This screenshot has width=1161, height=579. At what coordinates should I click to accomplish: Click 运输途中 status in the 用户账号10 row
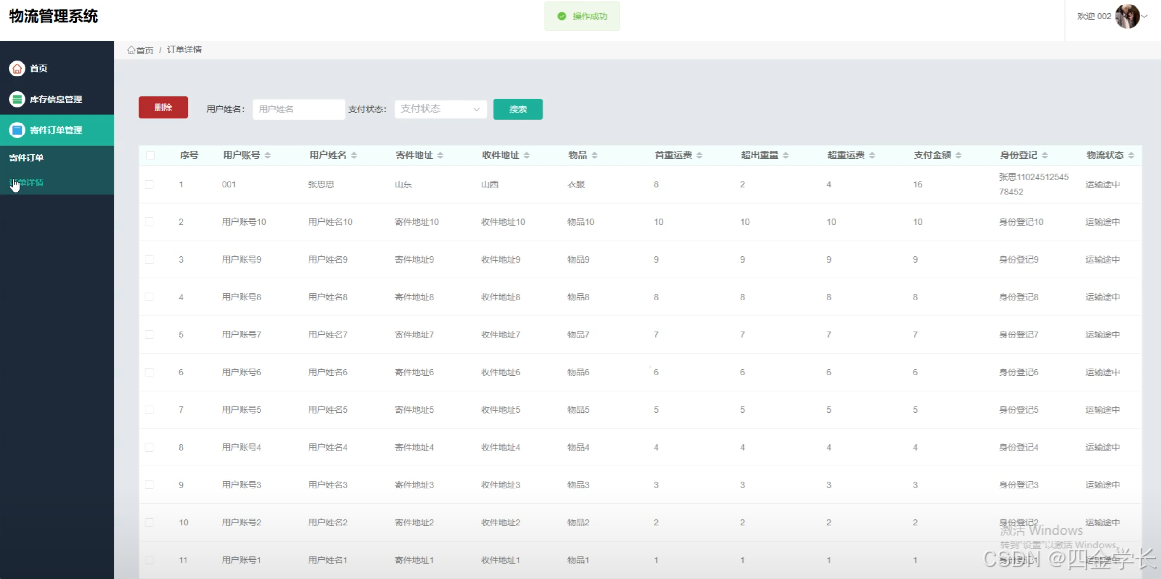(x=1103, y=221)
